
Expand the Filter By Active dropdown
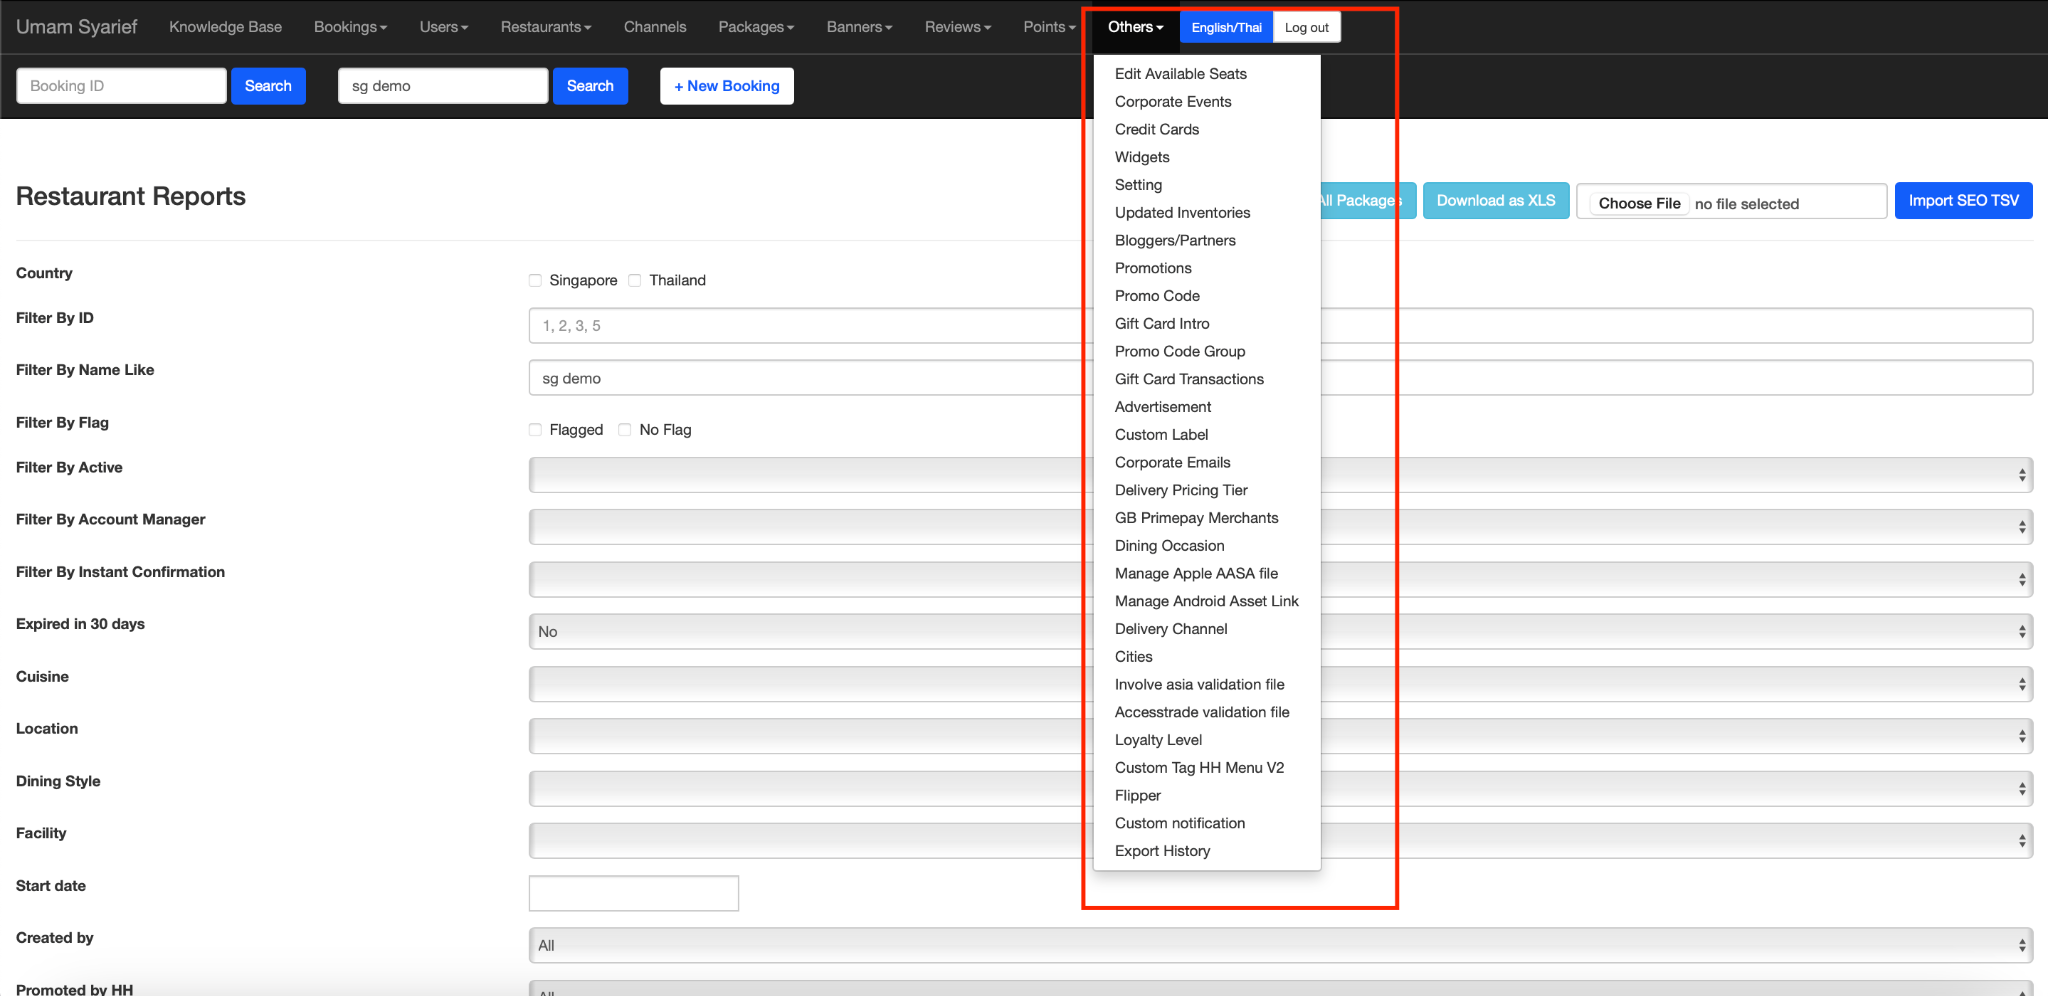click(x=800, y=475)
